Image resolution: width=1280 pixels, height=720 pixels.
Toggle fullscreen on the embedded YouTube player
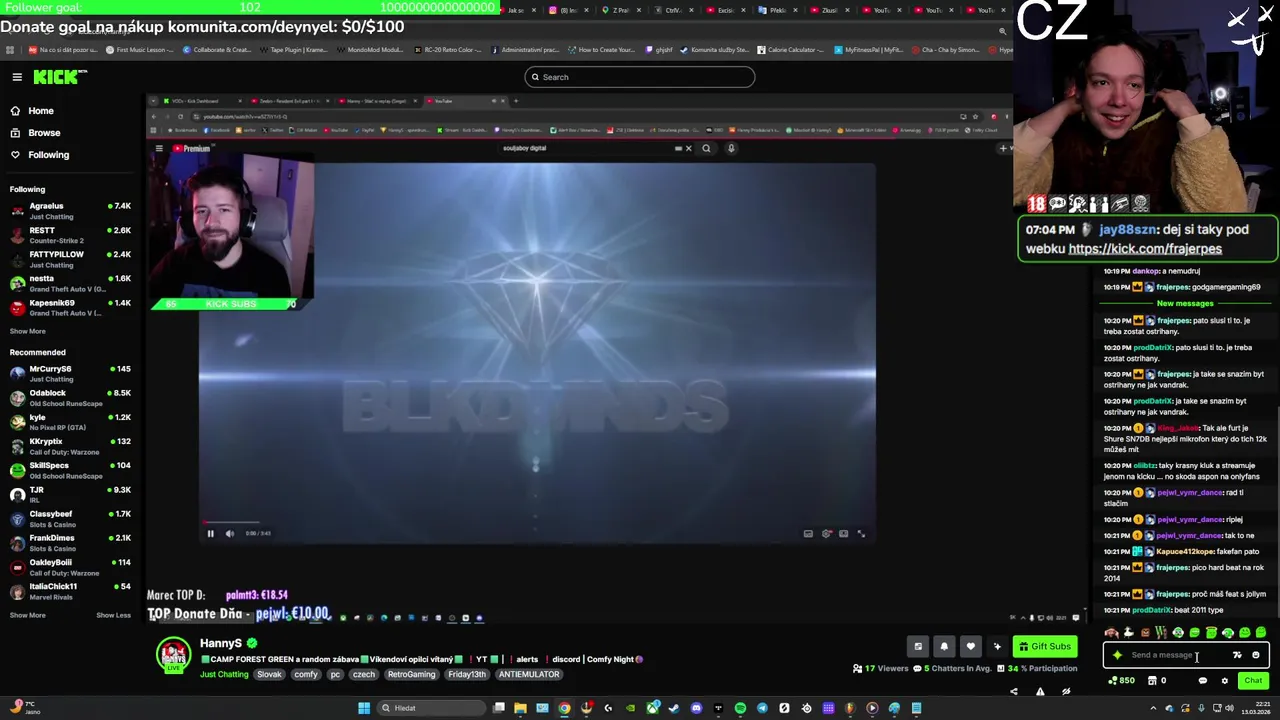861,533
